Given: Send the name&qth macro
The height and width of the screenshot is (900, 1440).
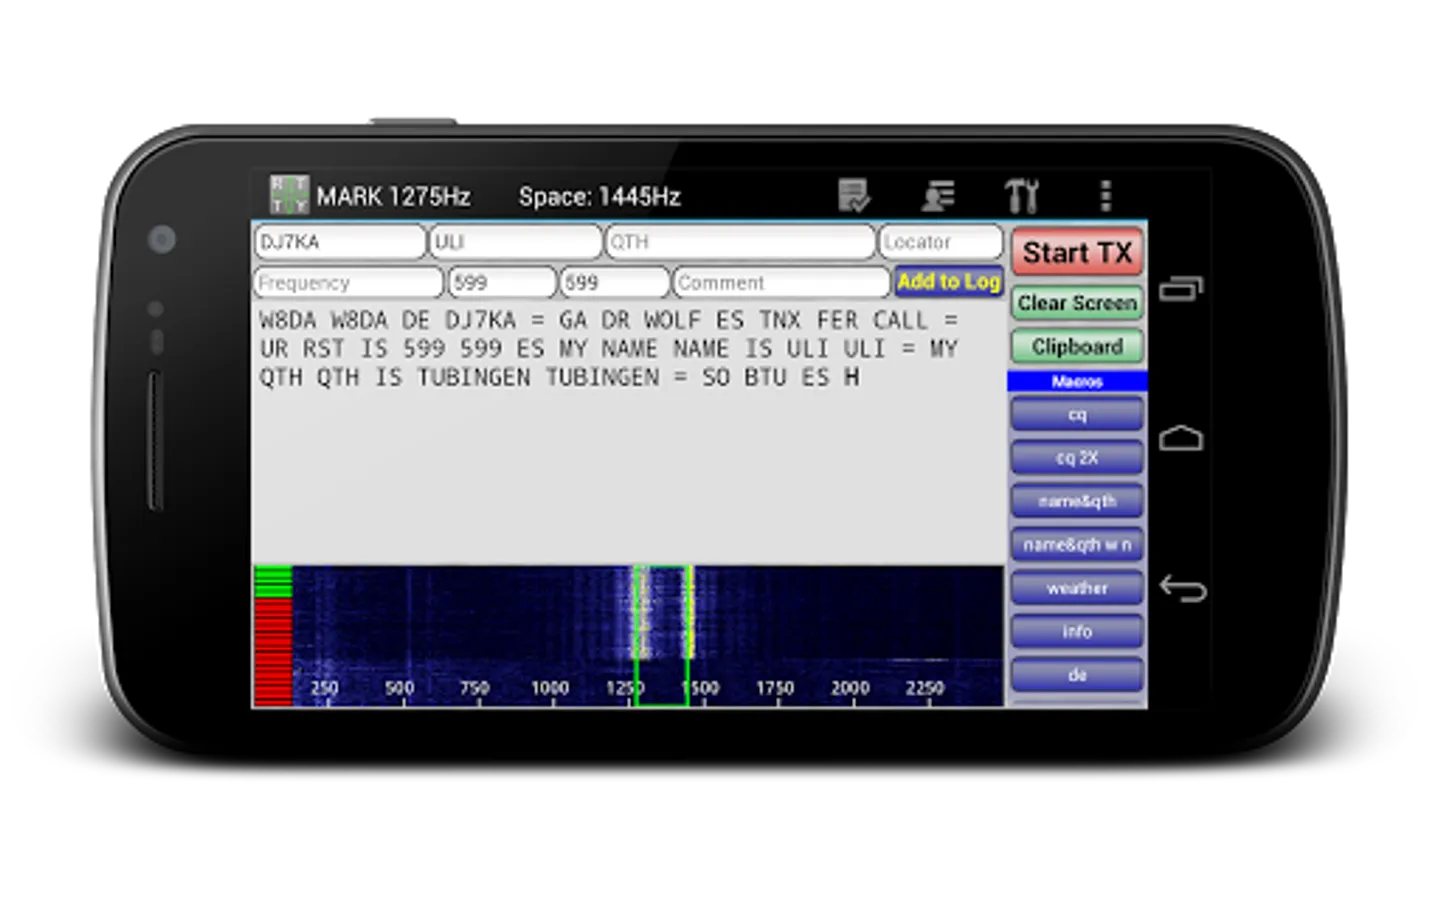Looking at the screenshot, I should tap(1077, 501).
